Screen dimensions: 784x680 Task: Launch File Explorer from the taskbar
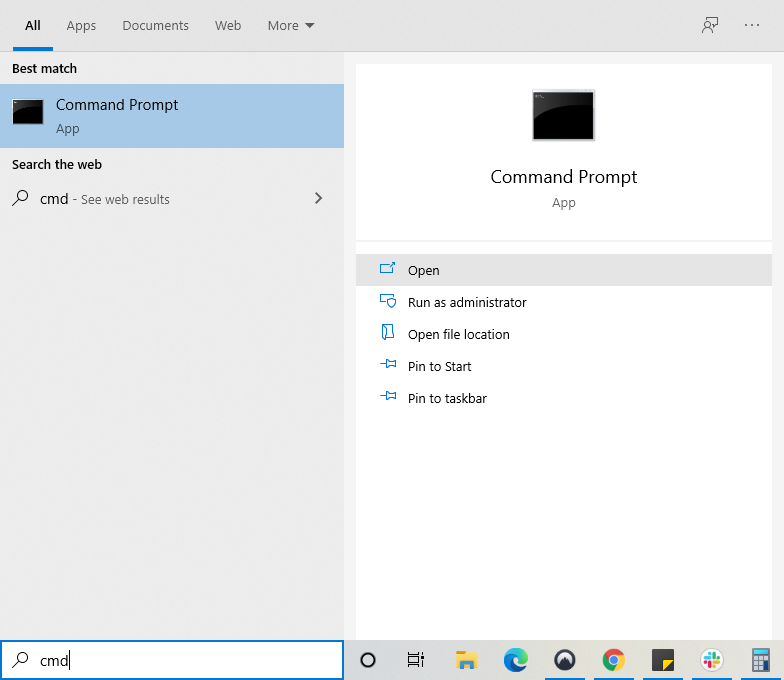click(466, 660)
